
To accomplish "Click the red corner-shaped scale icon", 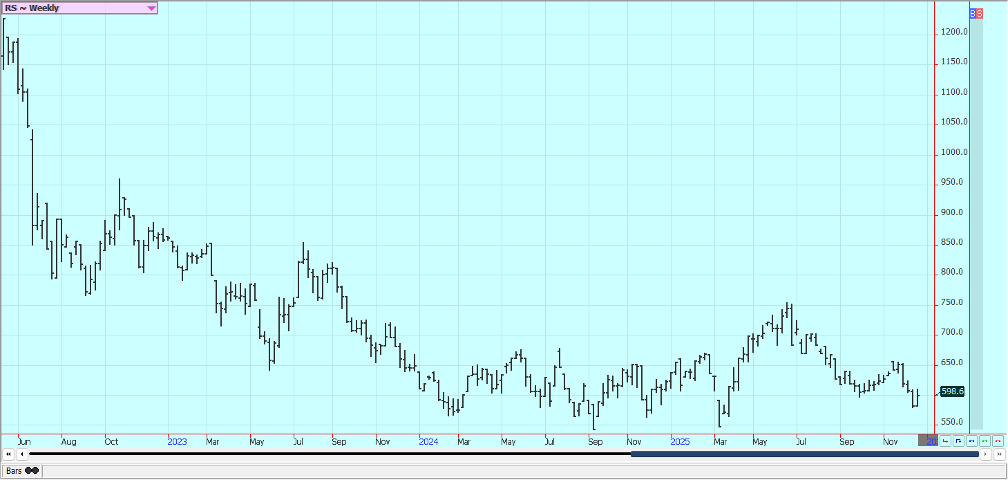I will pyautogui.click(x=945, y=440).
